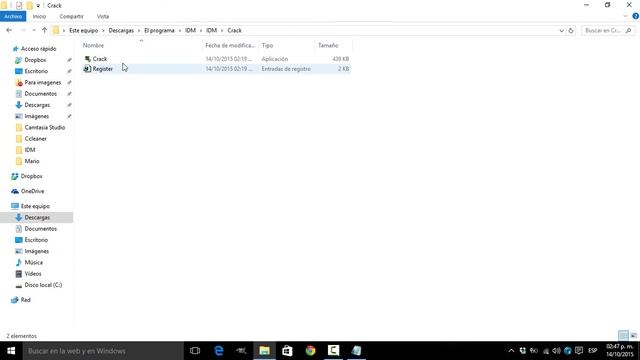Go up one folder level
The image size is (640, 360).
pos(44,30)
